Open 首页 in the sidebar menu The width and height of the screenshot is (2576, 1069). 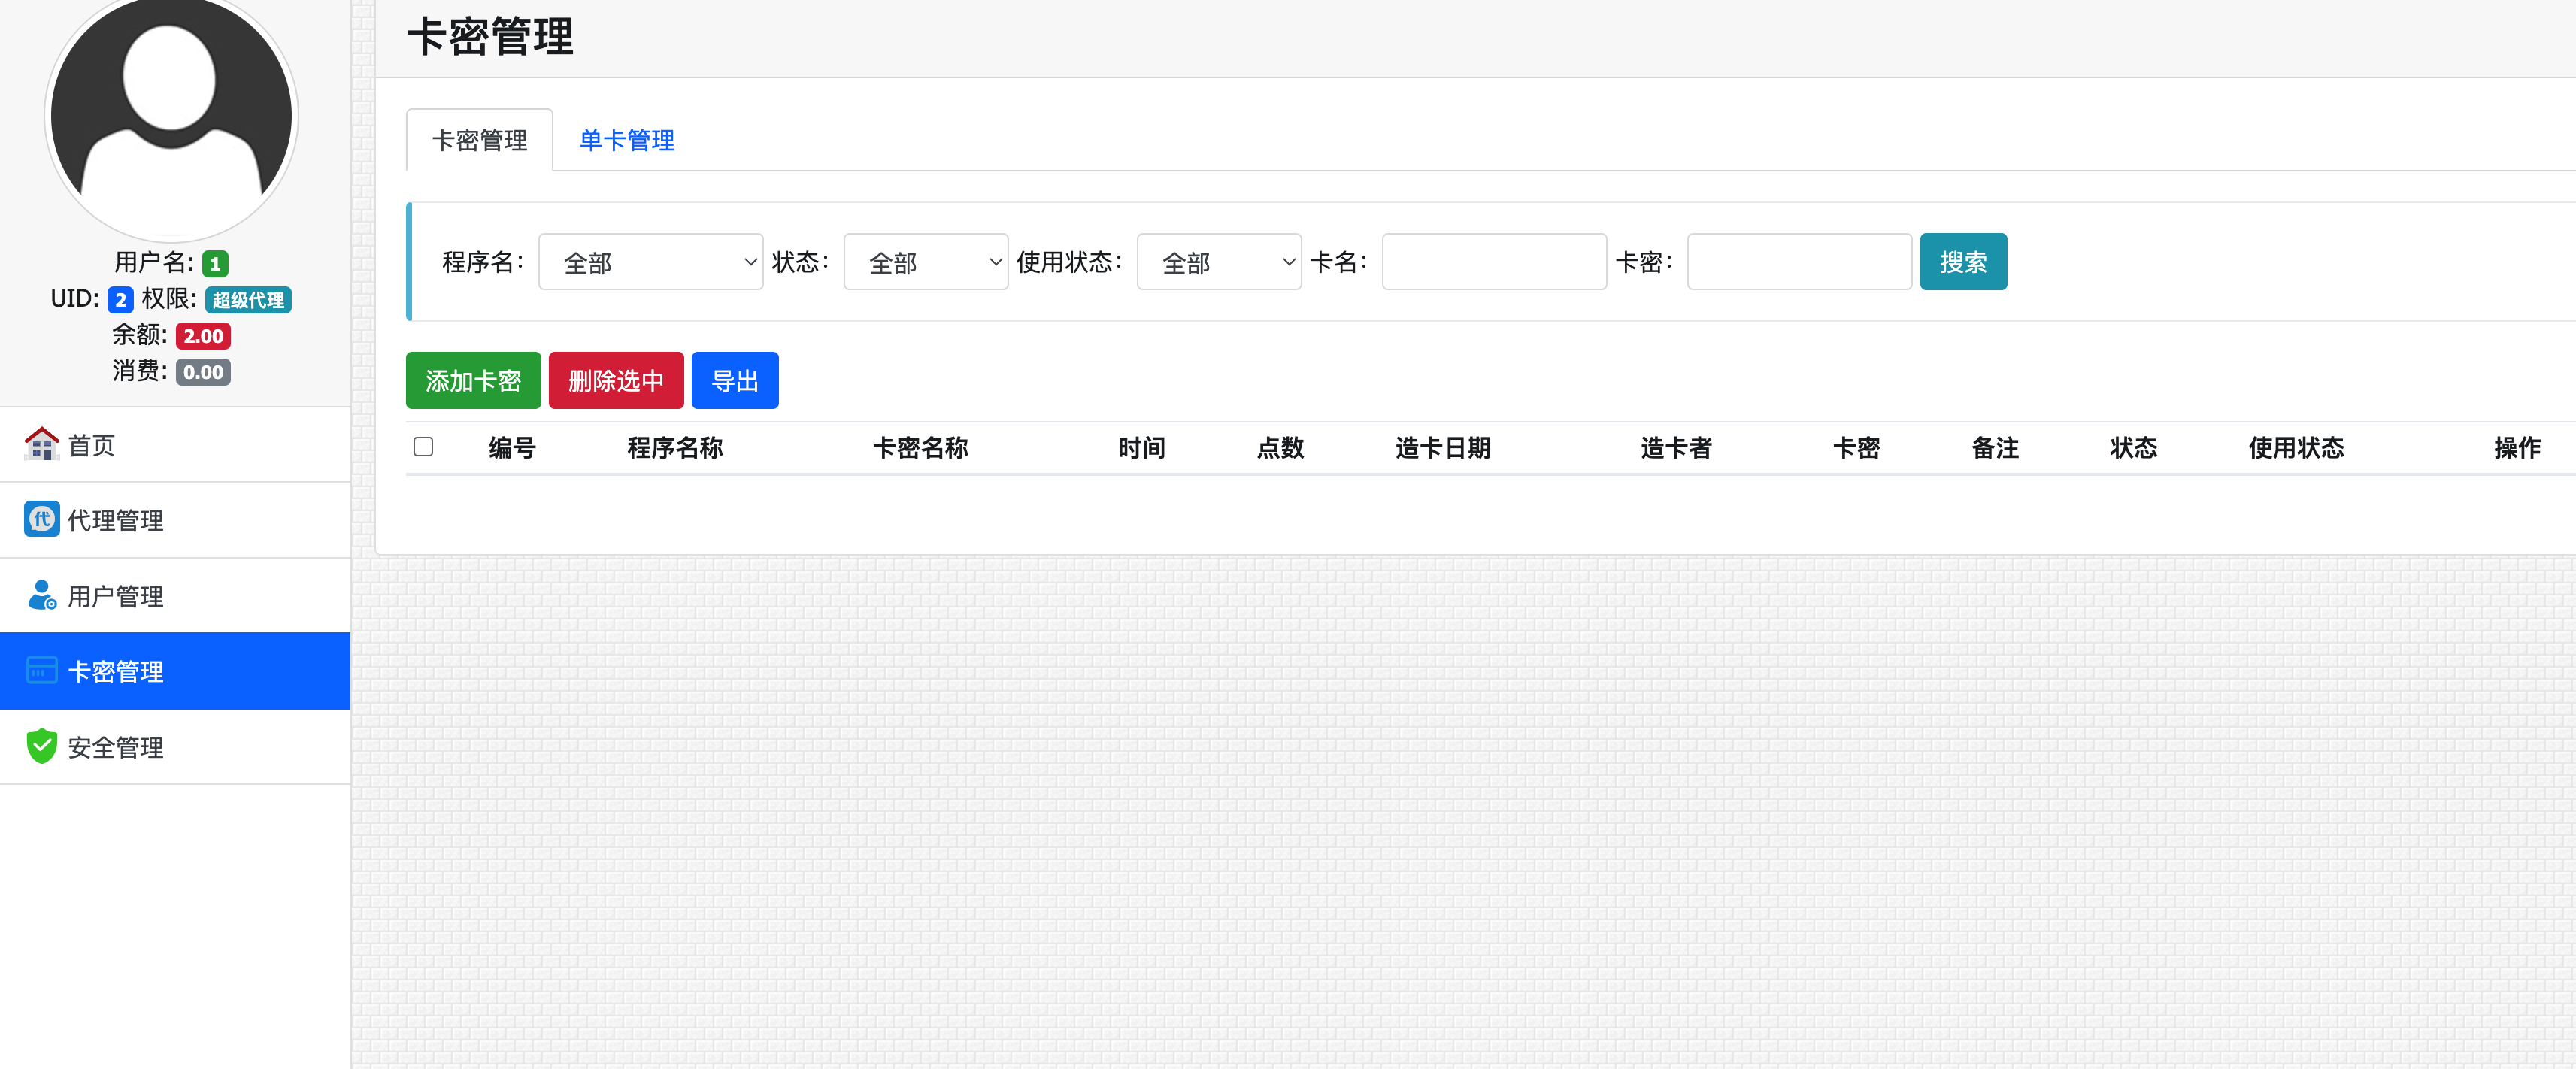pyautogui.click(x=175, y=444)
